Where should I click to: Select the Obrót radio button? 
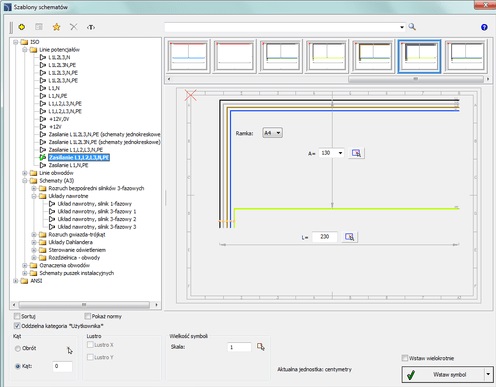click(18, 348)
